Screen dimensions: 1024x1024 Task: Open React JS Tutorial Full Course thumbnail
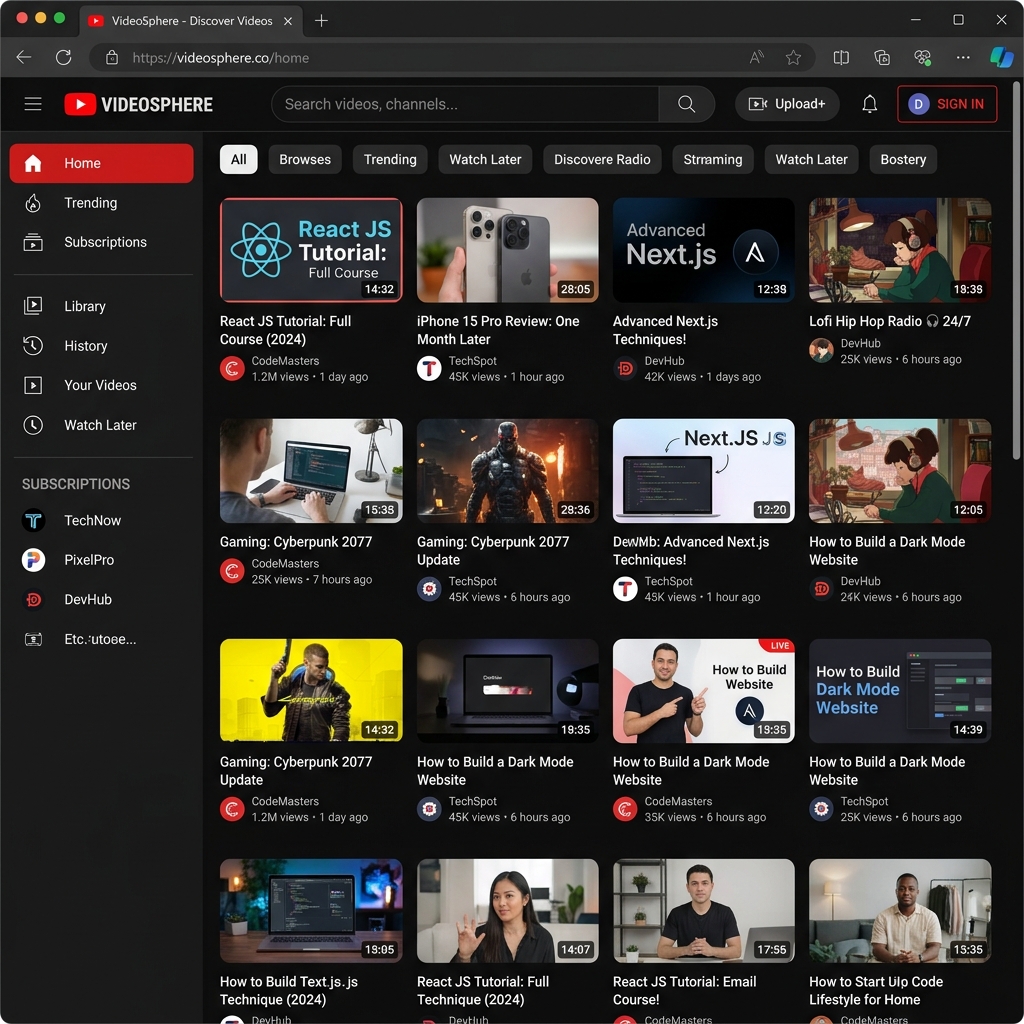[x=311, y=250]
